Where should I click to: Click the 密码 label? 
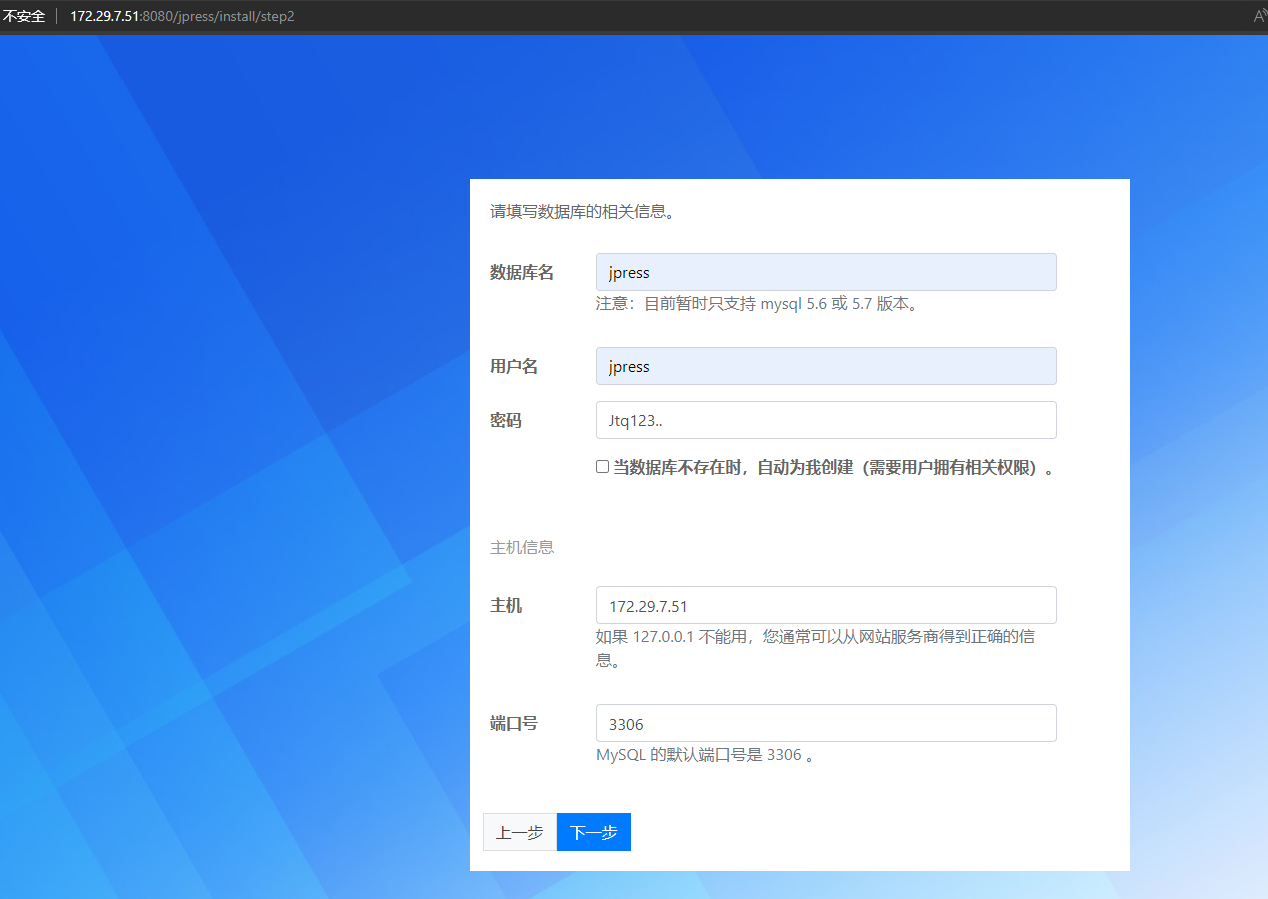506,420
